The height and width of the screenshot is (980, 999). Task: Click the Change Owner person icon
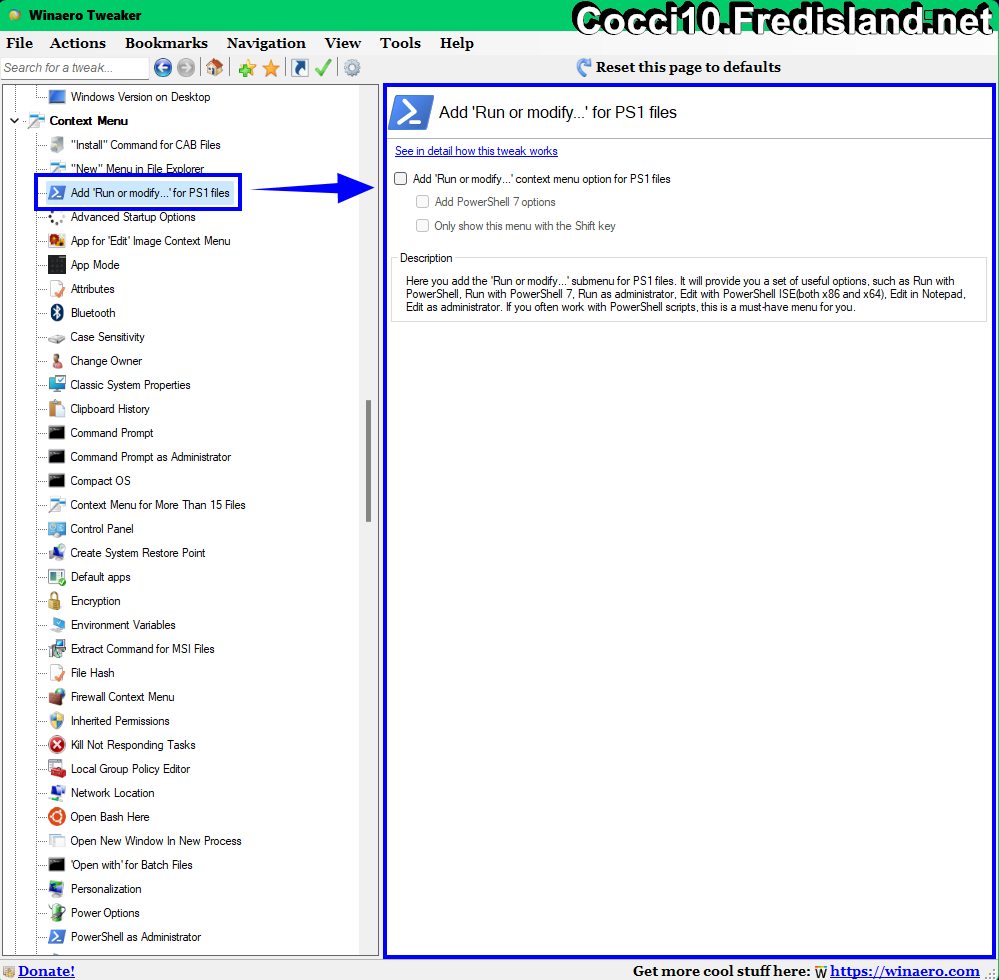click(x=57, y=361)
